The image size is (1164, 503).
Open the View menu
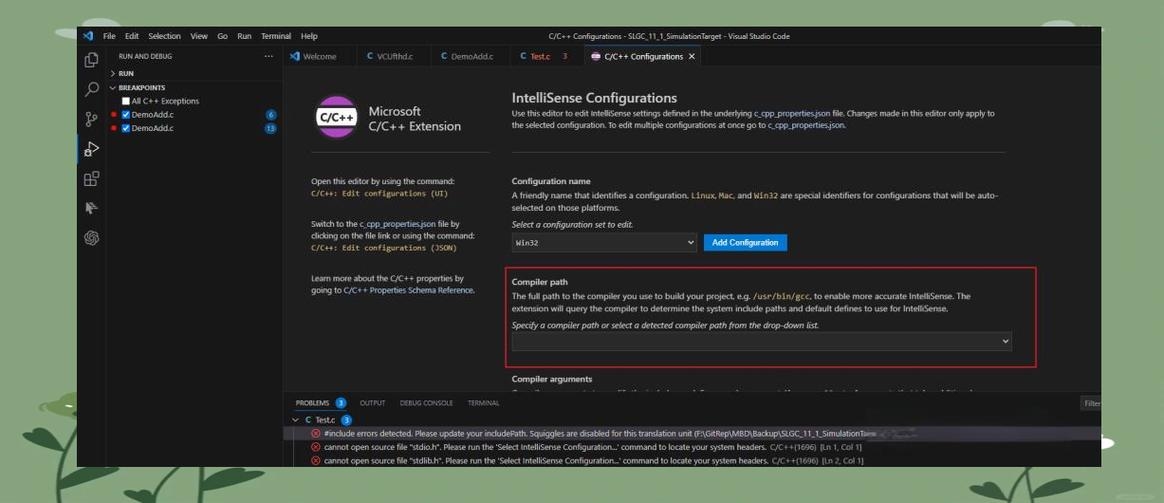(199, 36)
